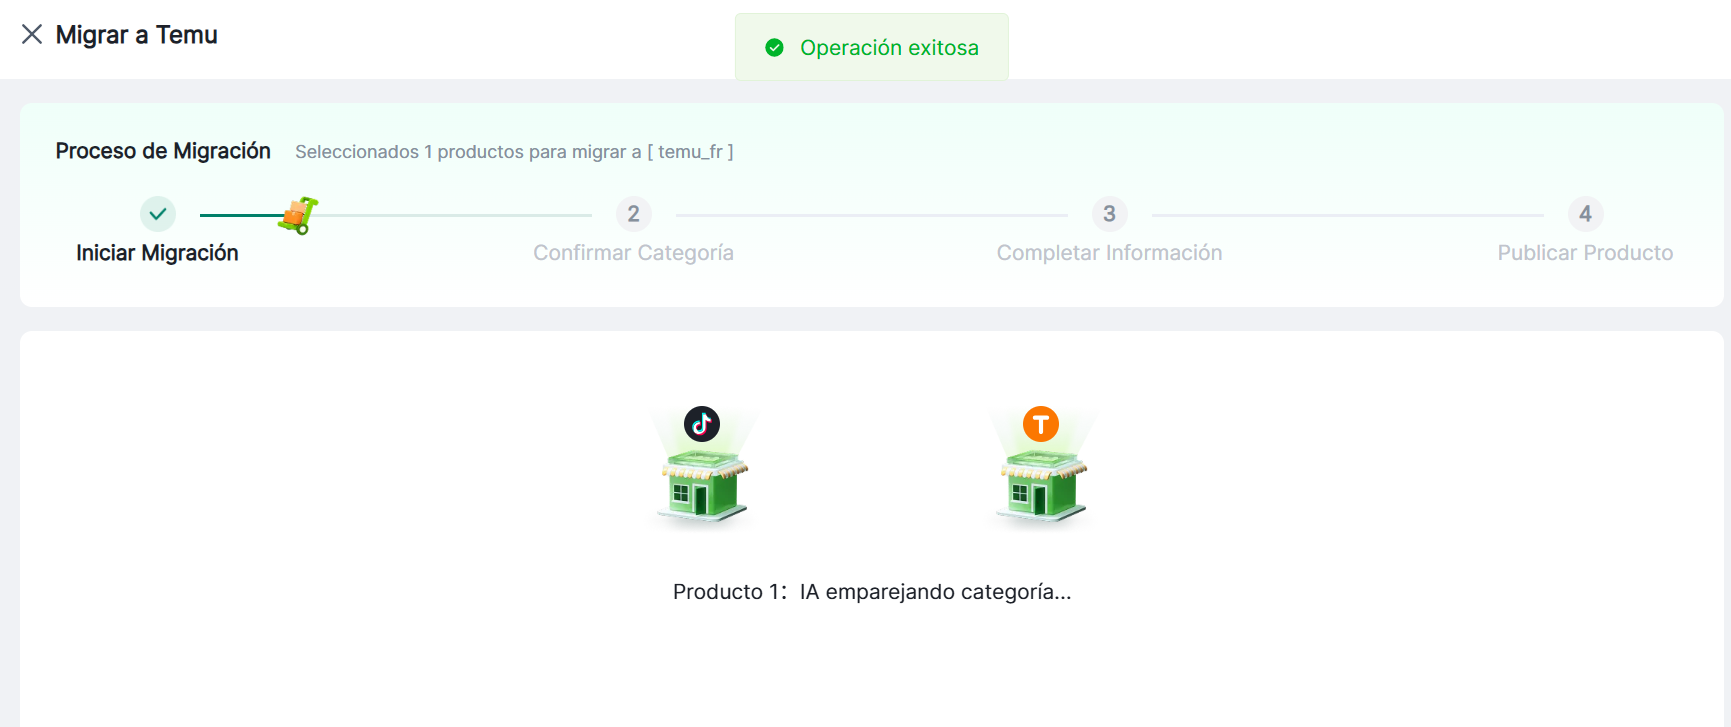The image size is (1731, 727).
Task: Click the selected products temu_fr summary text
Action: 514,152
